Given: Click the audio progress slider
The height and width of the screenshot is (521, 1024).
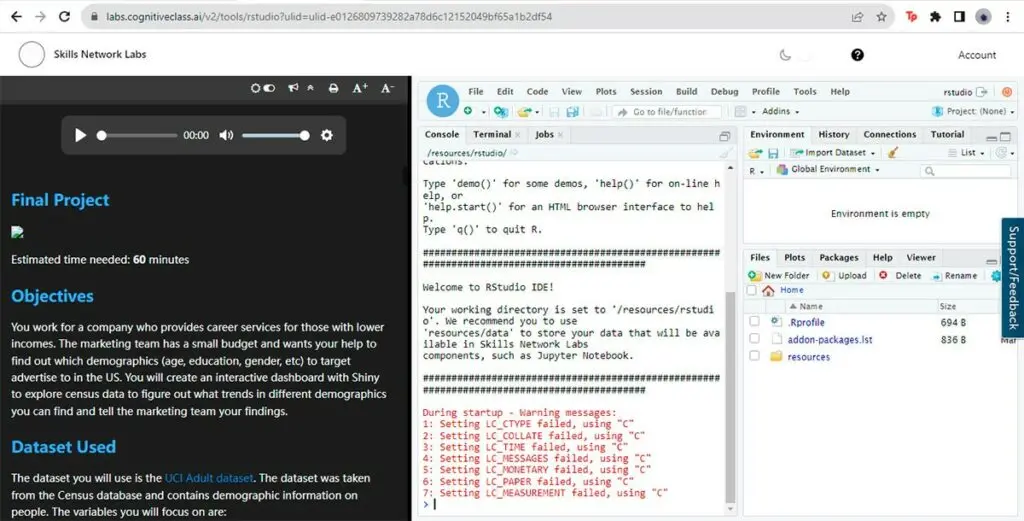Looking at the screenshot, I should [138, 135].
